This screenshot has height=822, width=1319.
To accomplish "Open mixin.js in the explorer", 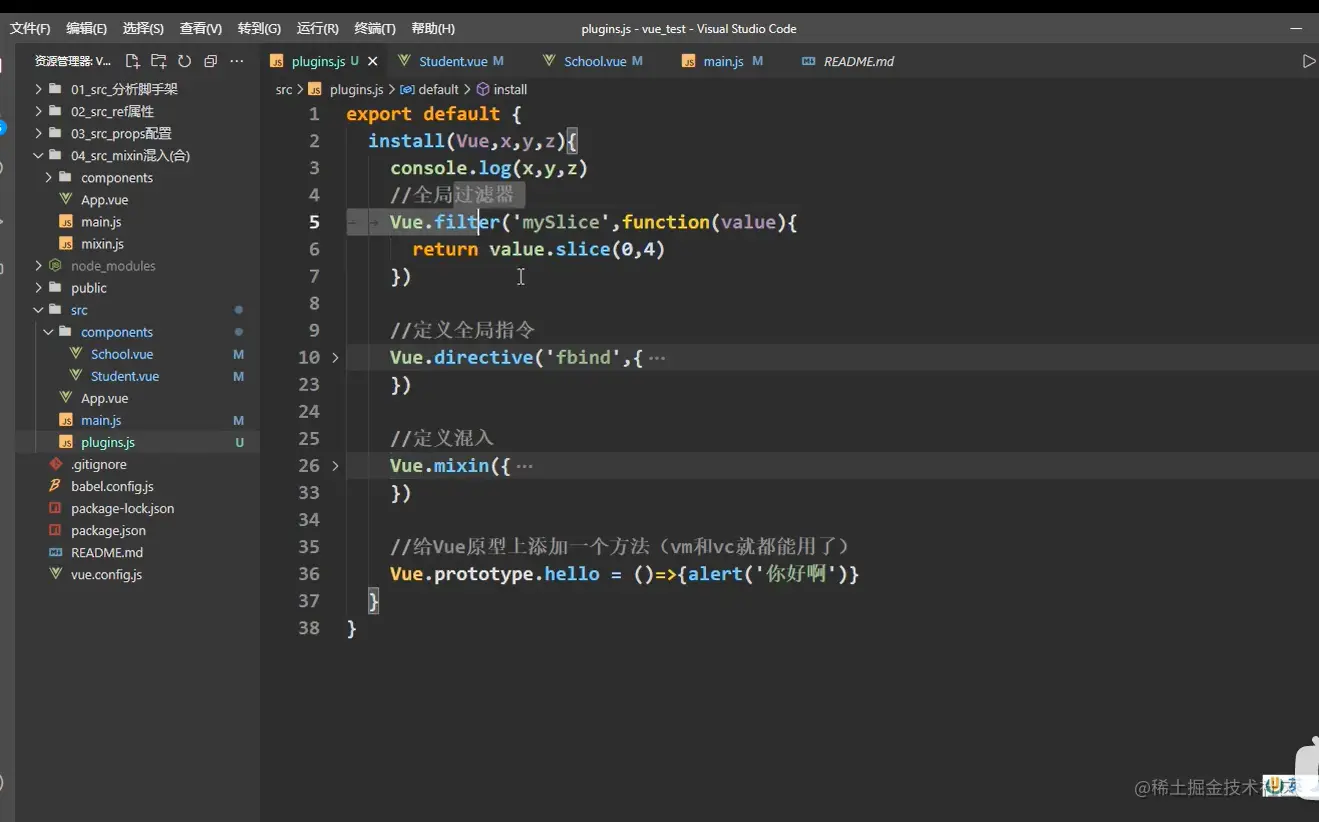I will click(102, 244).
